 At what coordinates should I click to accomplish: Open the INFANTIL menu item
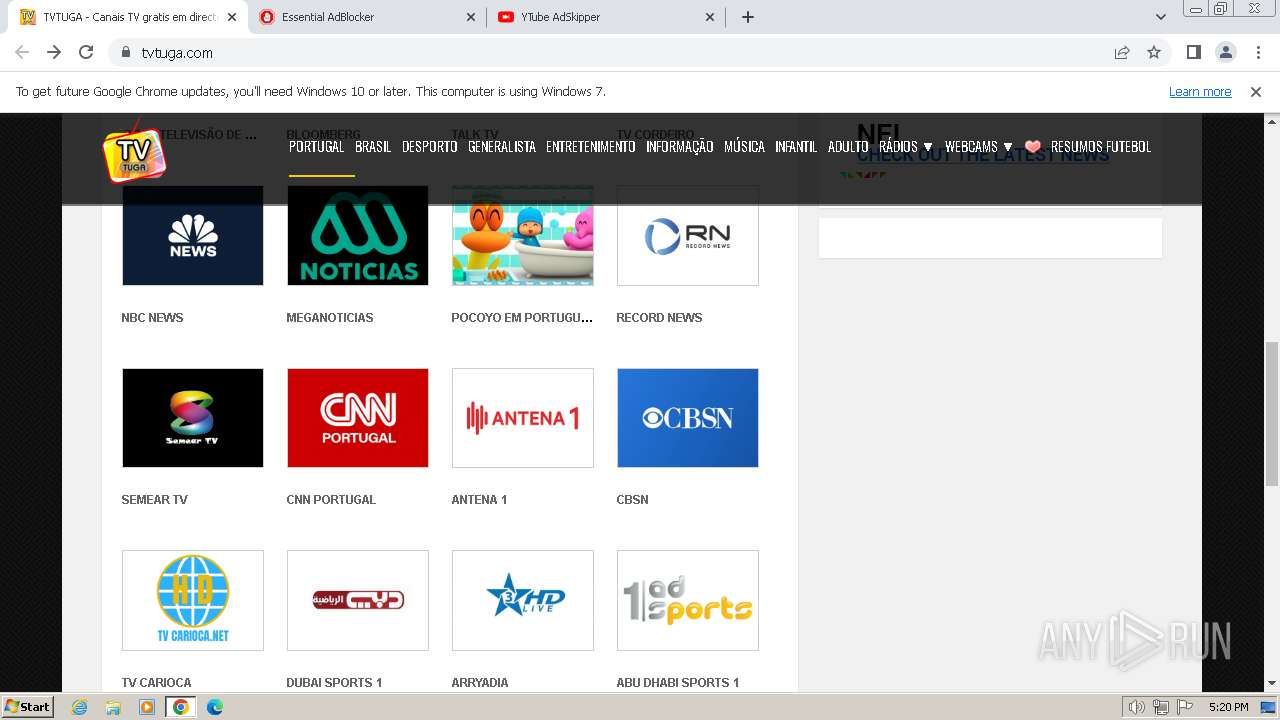tap(796, 147)
